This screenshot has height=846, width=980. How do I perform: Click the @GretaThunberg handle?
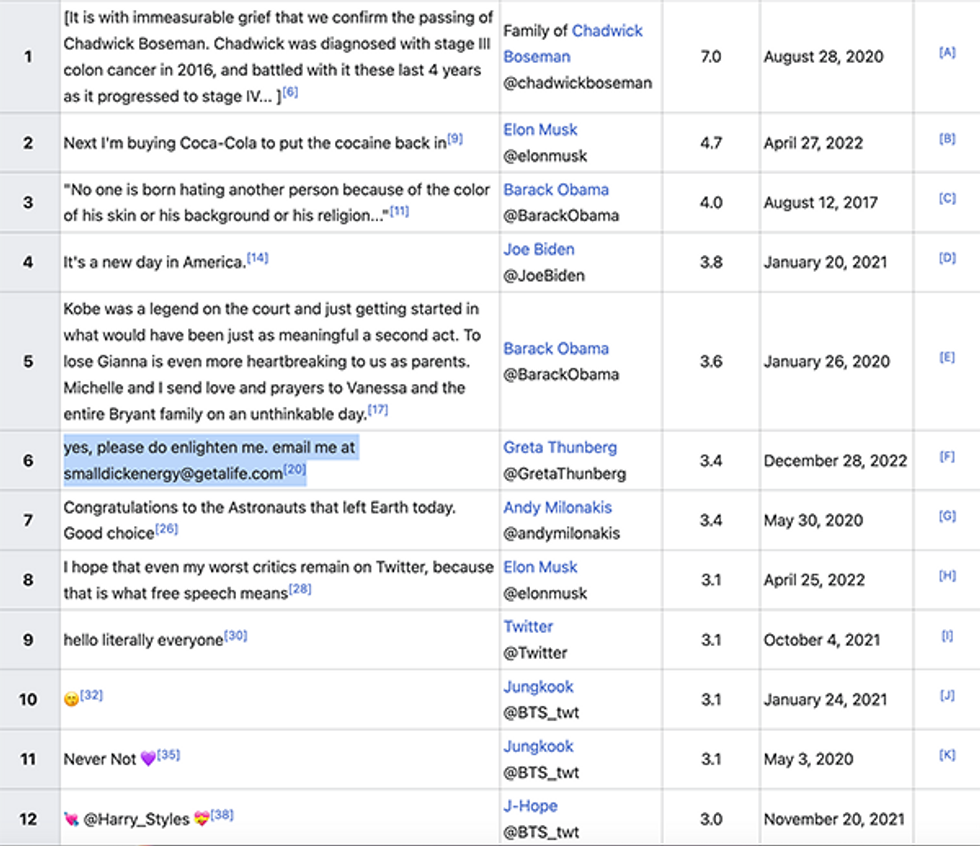pyautogui.click(x=564, y=474)
